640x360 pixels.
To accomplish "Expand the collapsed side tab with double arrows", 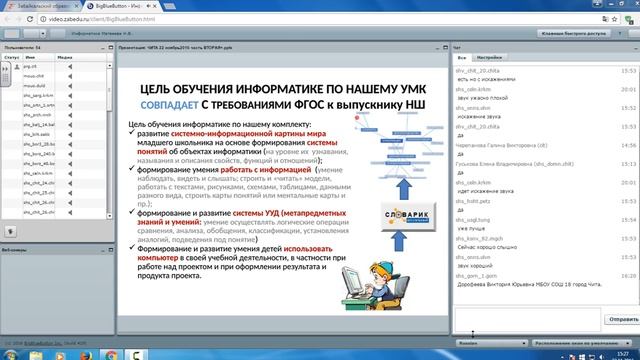I will [5, 74].
